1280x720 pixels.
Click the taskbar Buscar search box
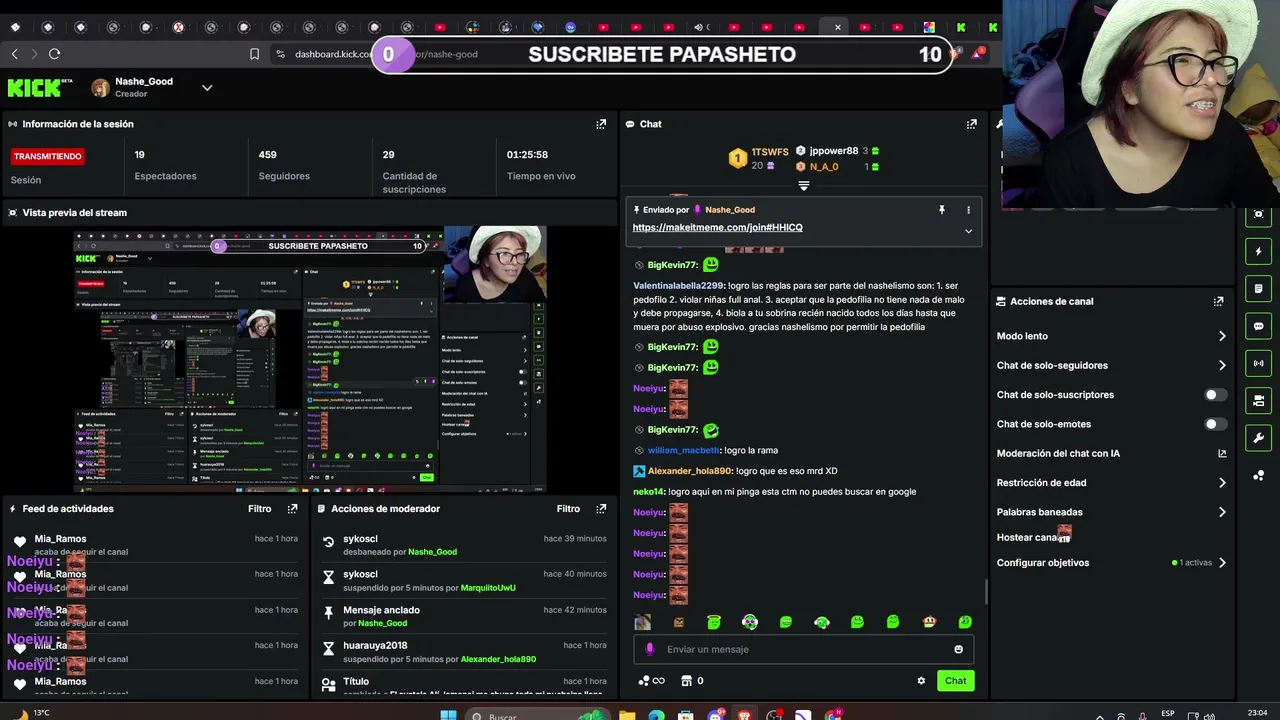point(537,715)
